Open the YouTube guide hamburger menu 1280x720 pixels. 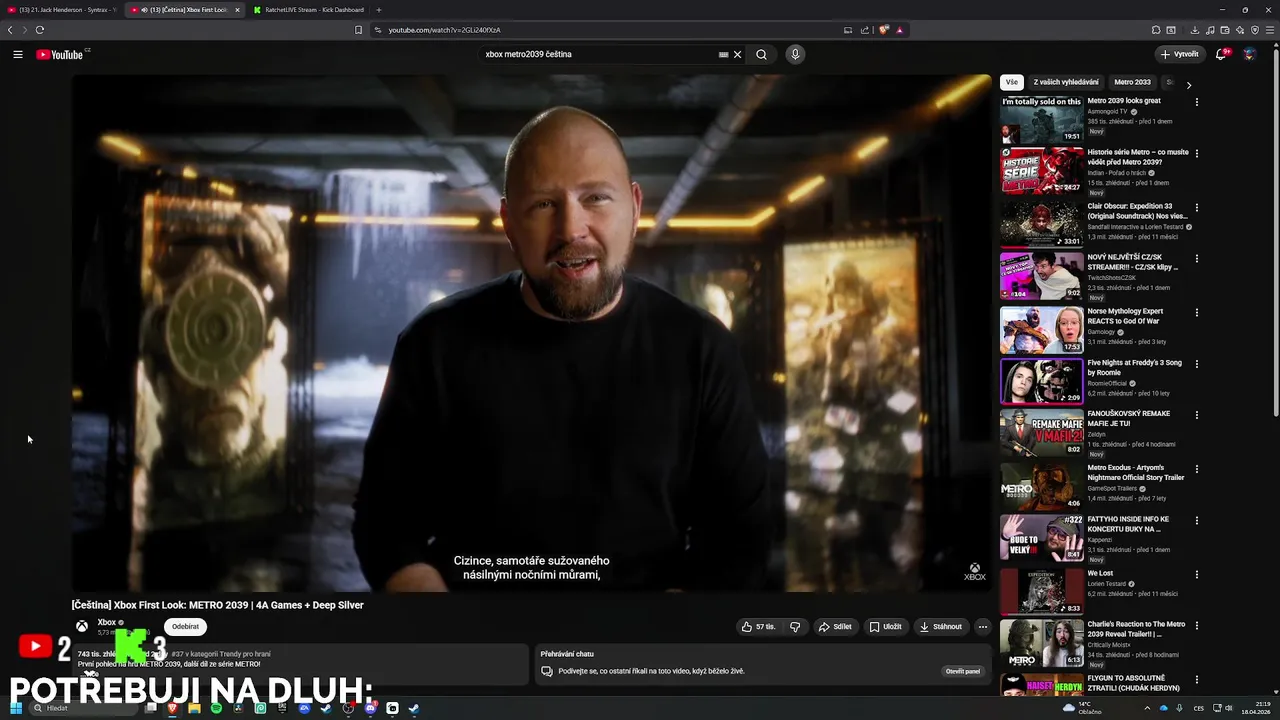(18, 54)
